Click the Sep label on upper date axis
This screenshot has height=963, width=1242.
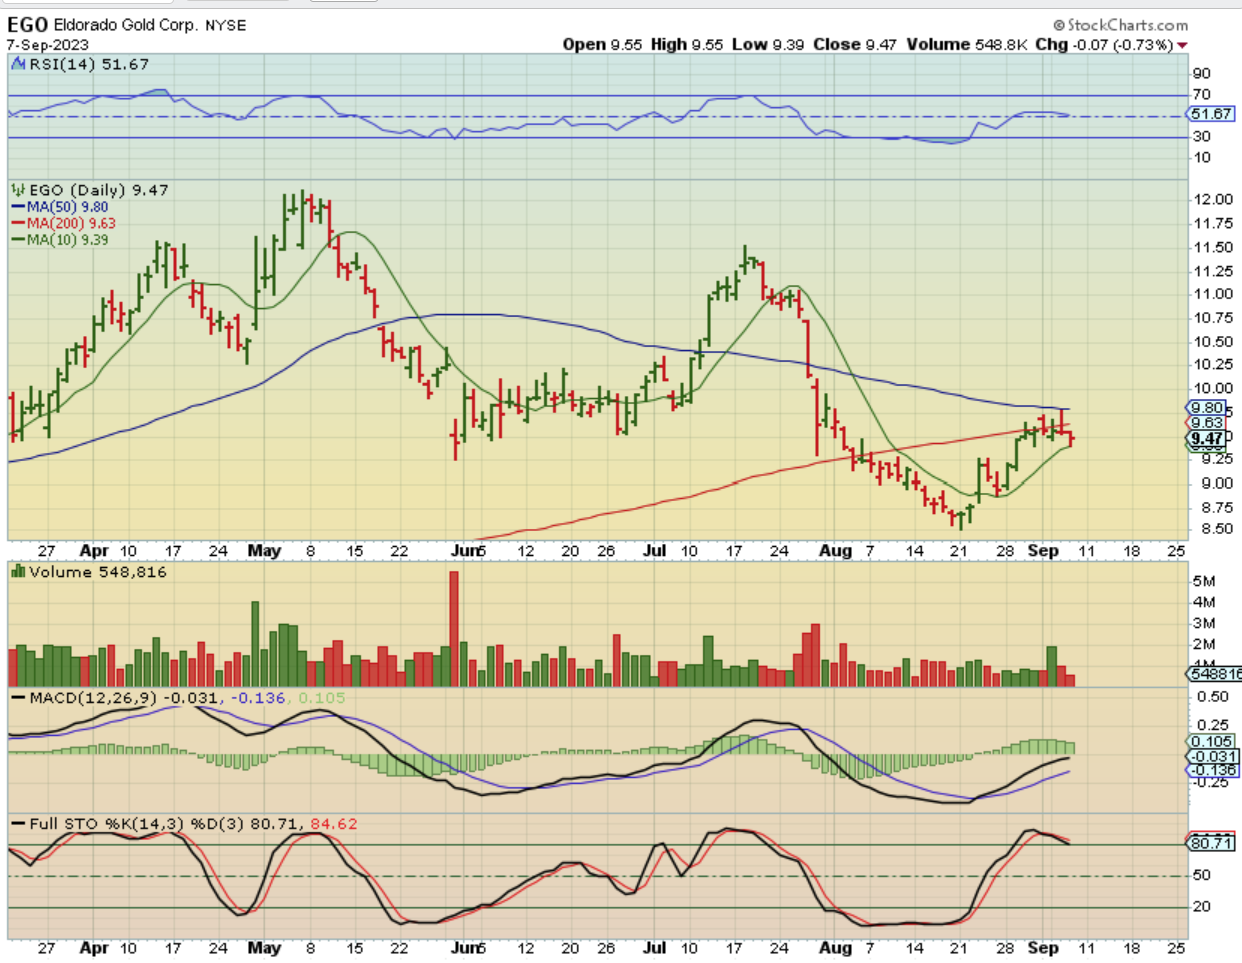point(1043,551)
